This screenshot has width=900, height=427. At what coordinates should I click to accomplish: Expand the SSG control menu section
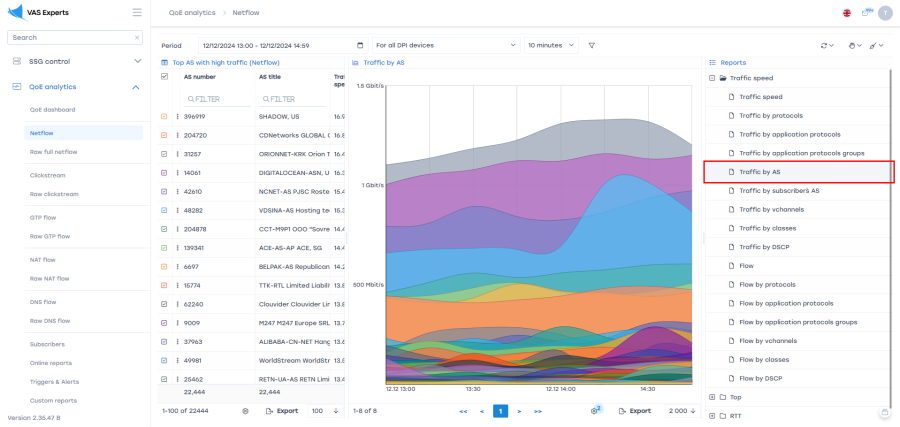(x=137, y=61)
